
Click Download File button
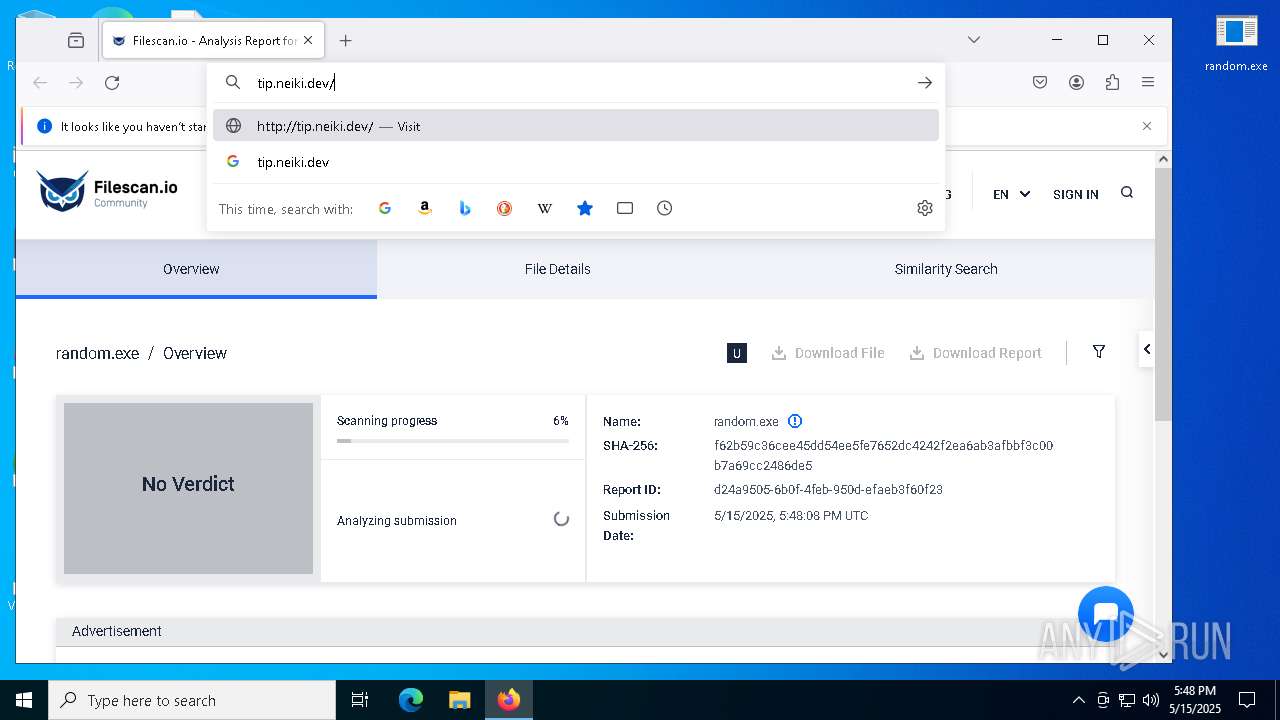pos(828,353)
